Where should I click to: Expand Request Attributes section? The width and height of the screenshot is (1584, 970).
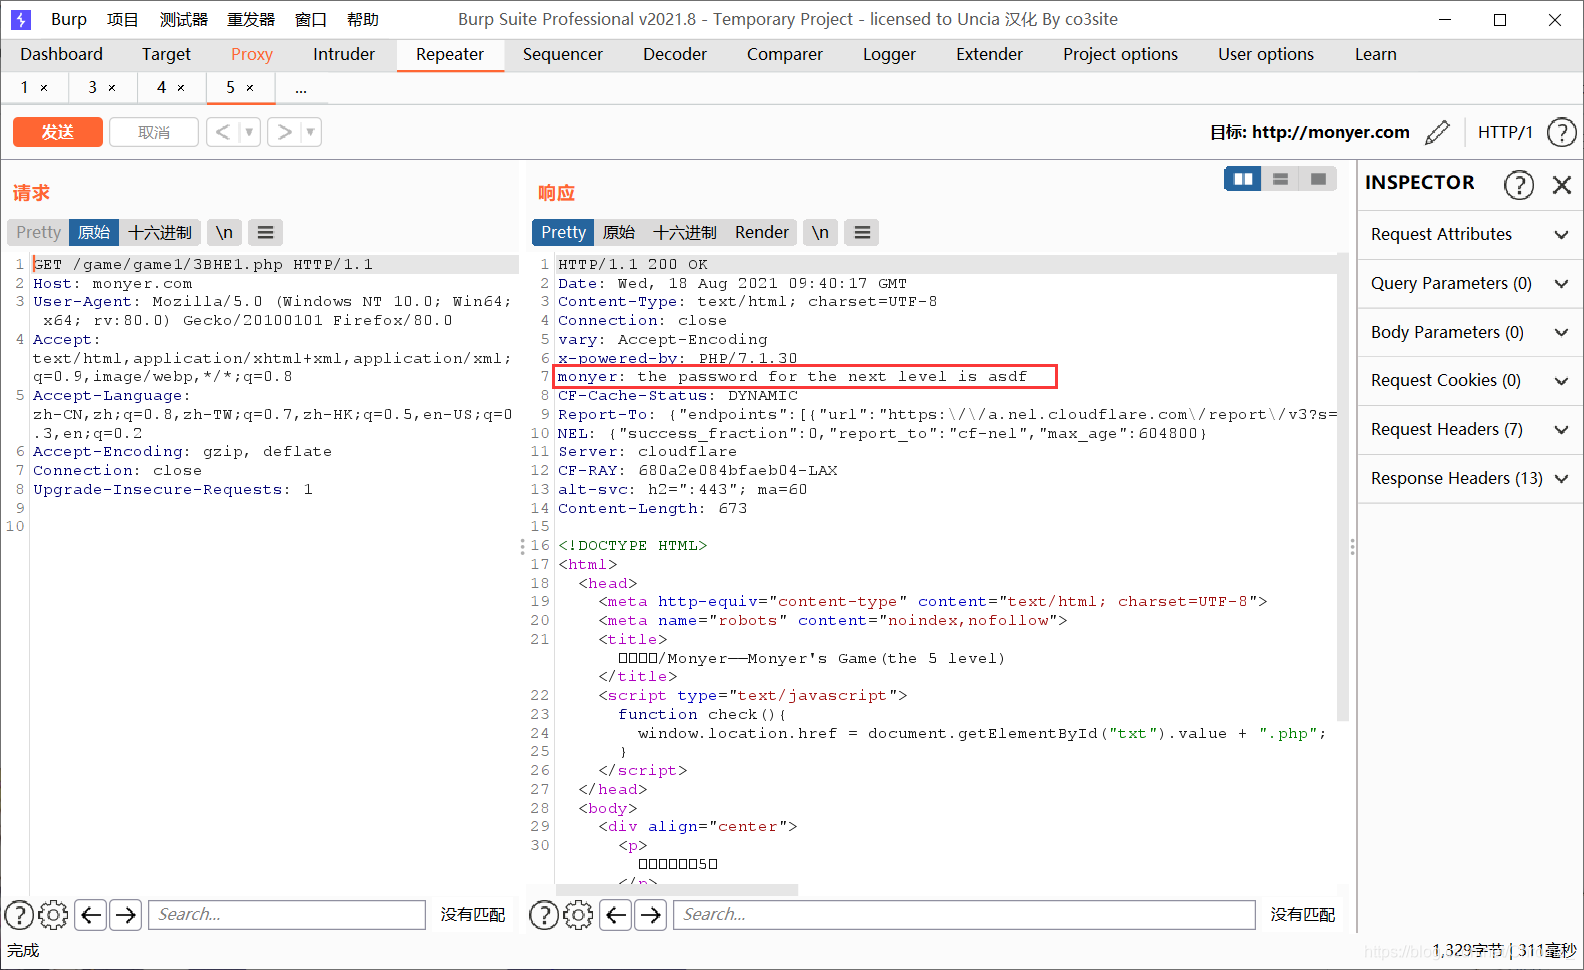point(1469,234)
